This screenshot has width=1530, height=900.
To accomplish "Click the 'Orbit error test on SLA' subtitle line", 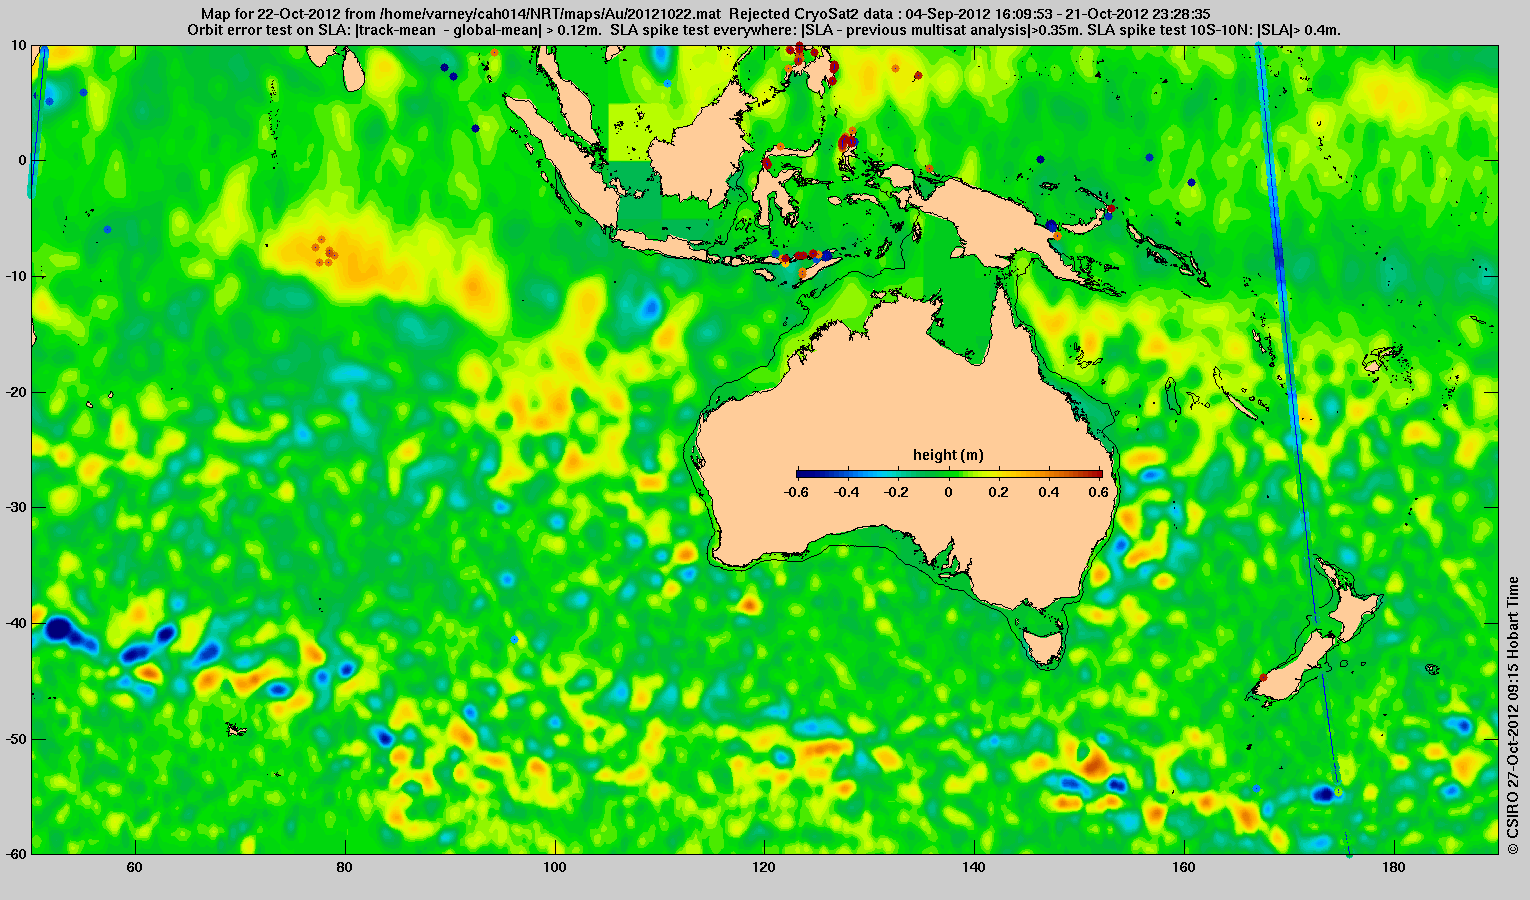I will tap(764, 30).
